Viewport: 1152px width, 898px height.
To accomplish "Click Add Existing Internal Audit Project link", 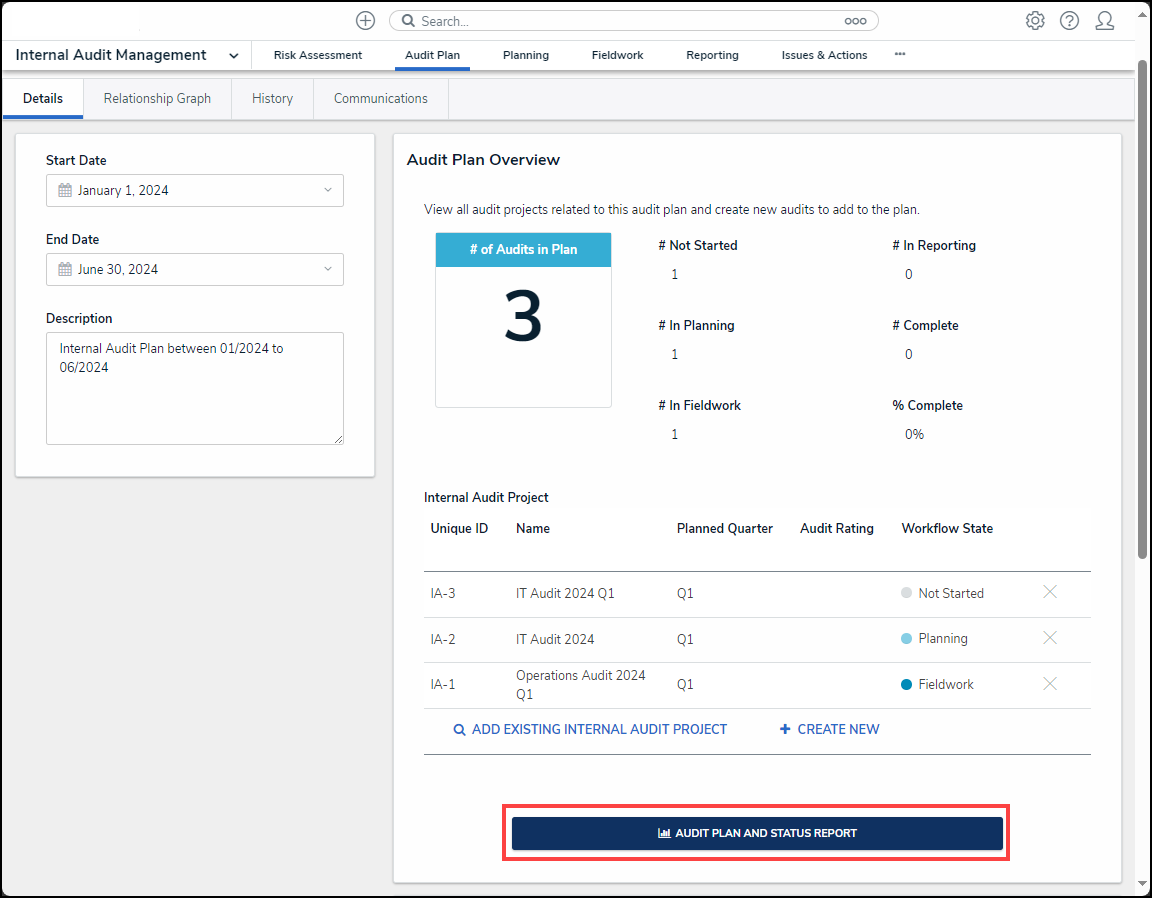I will (590, 730).
